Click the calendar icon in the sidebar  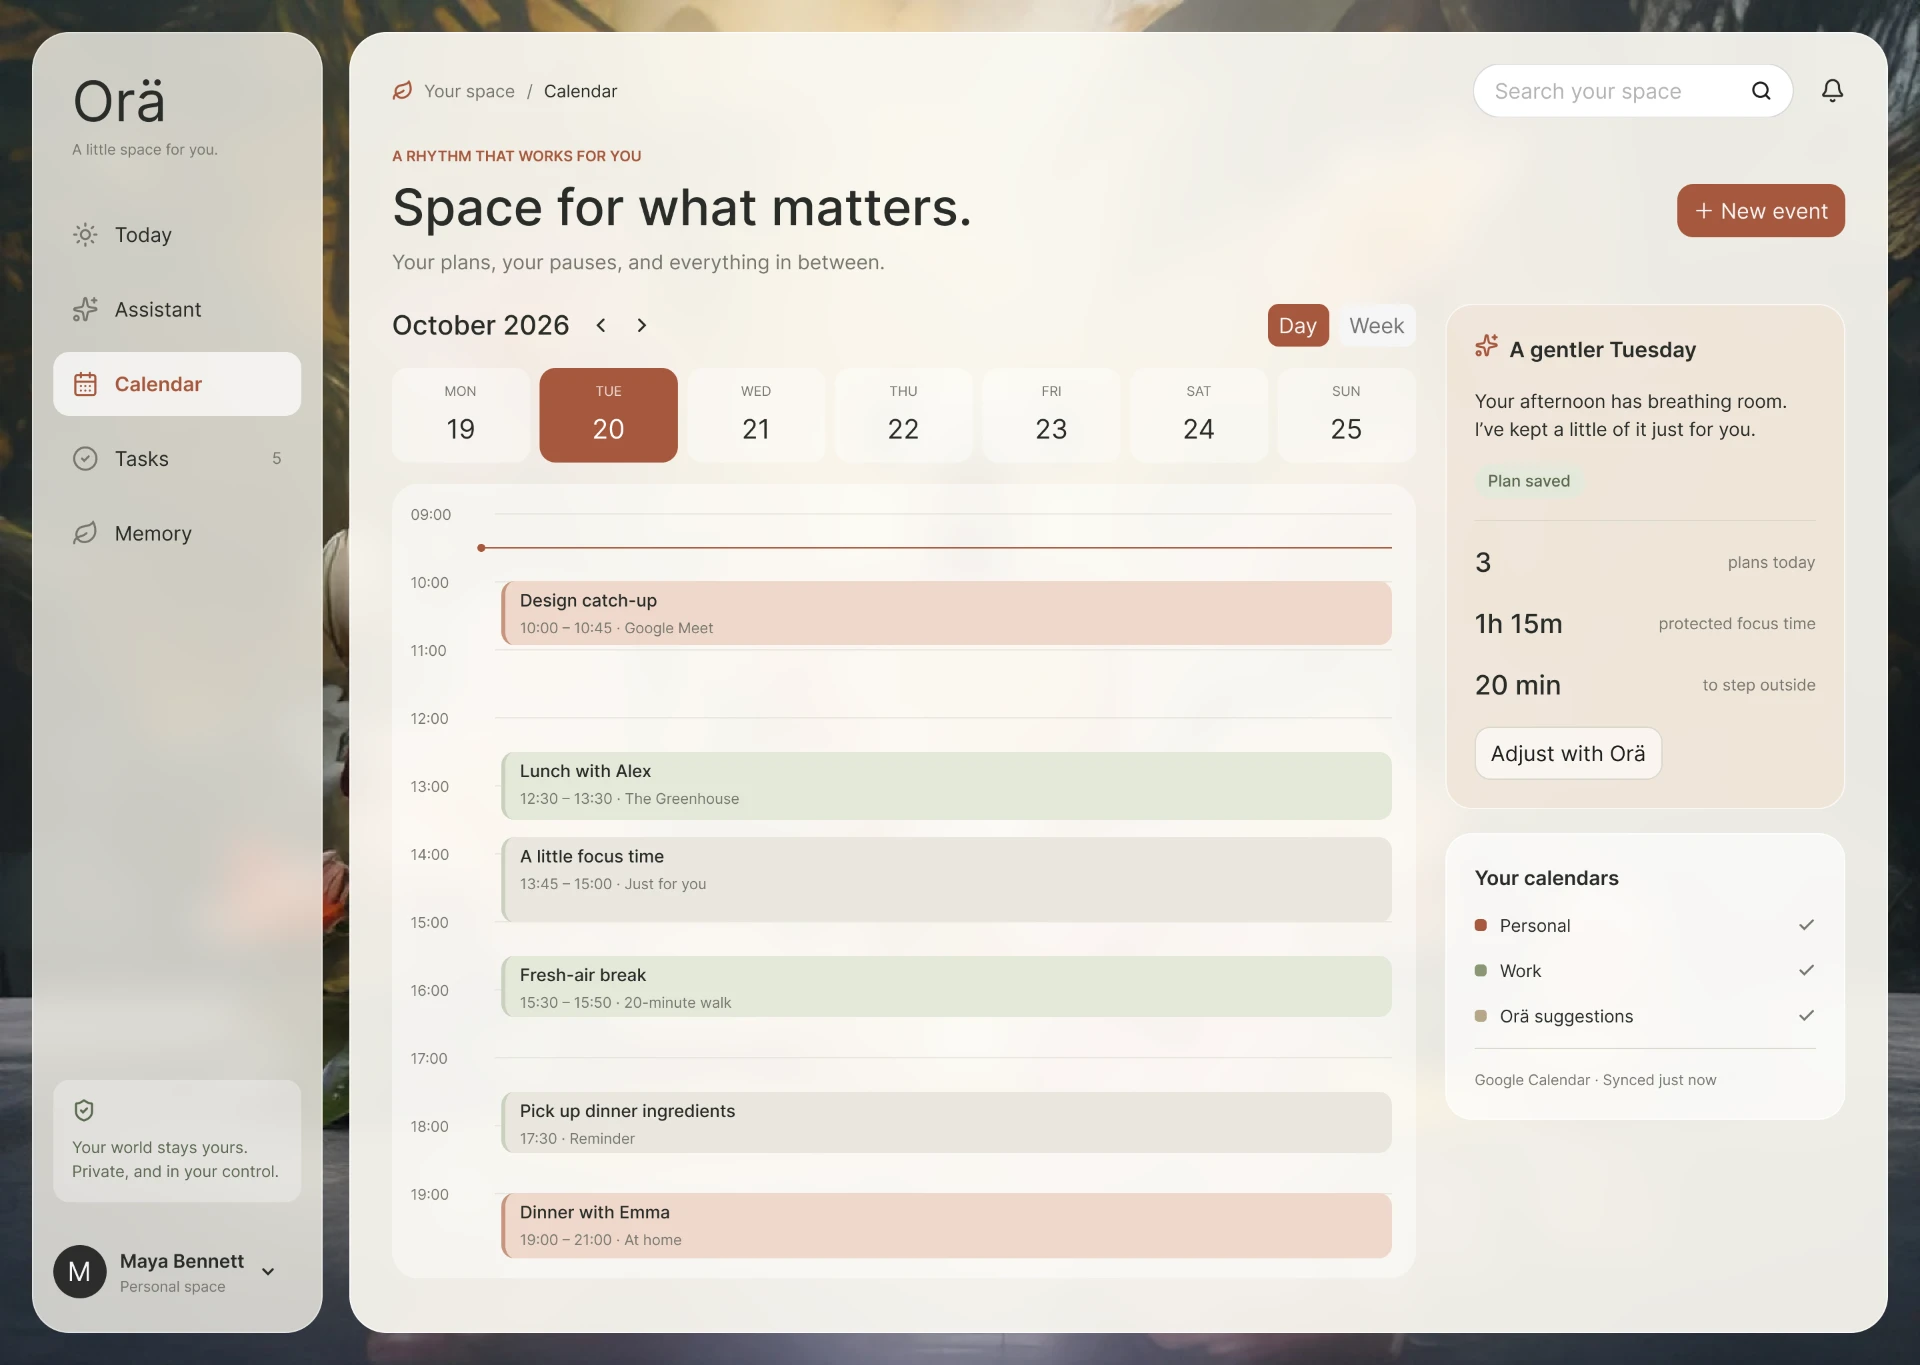coord(85,384)
